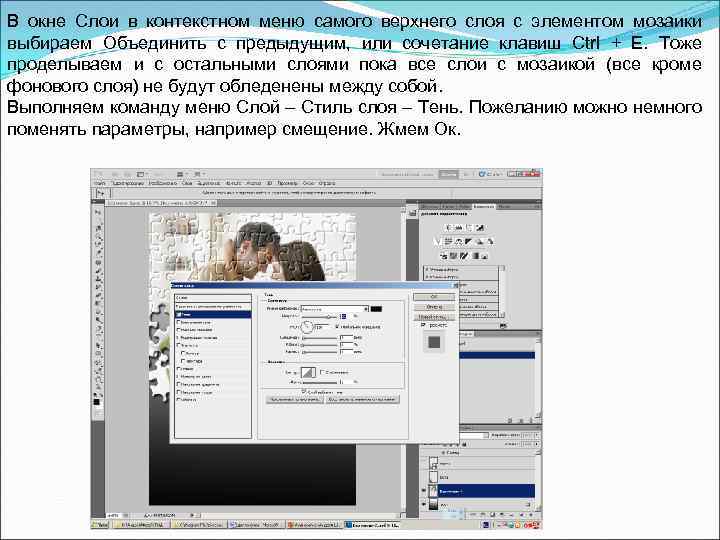Toggle Сглаживание (anti-aliased) checkbox near contour
The image size is (720, 540).
[x=322, y=372]
